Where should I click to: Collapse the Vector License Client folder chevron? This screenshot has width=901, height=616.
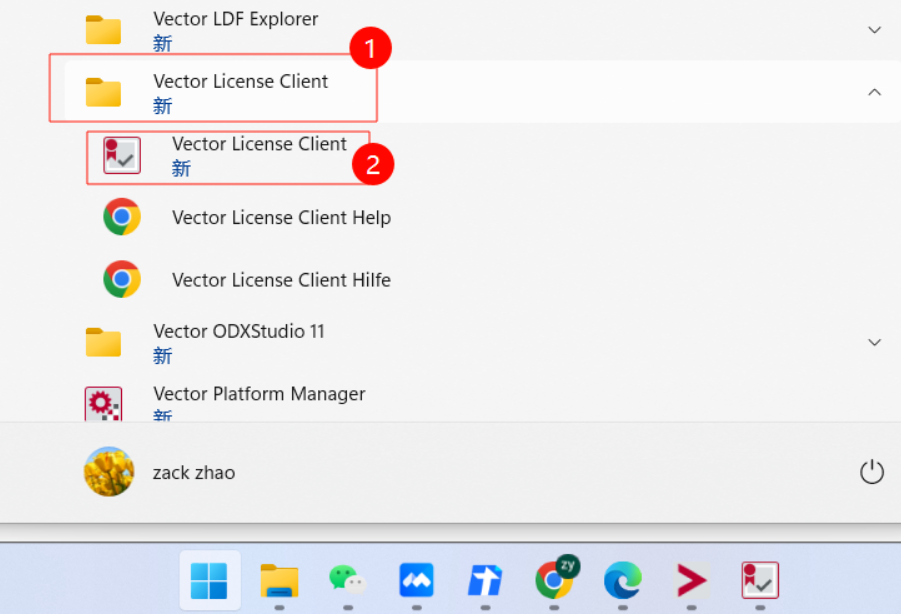click(x=875, y=92)
